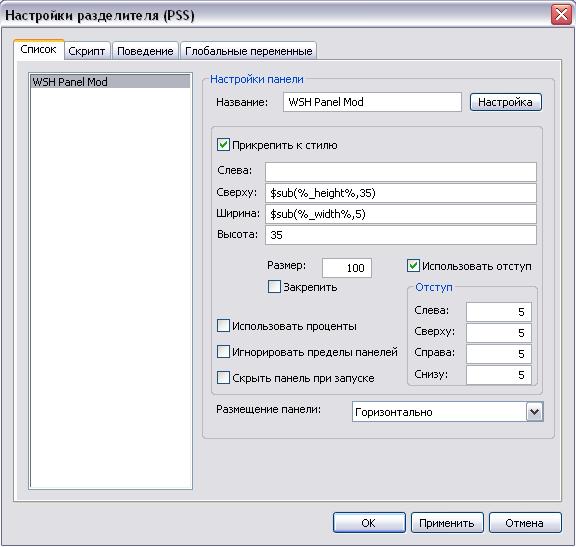Enable Игнорировать пределы панелей checkbox
The image size is (576, 547).
(223, 352)
